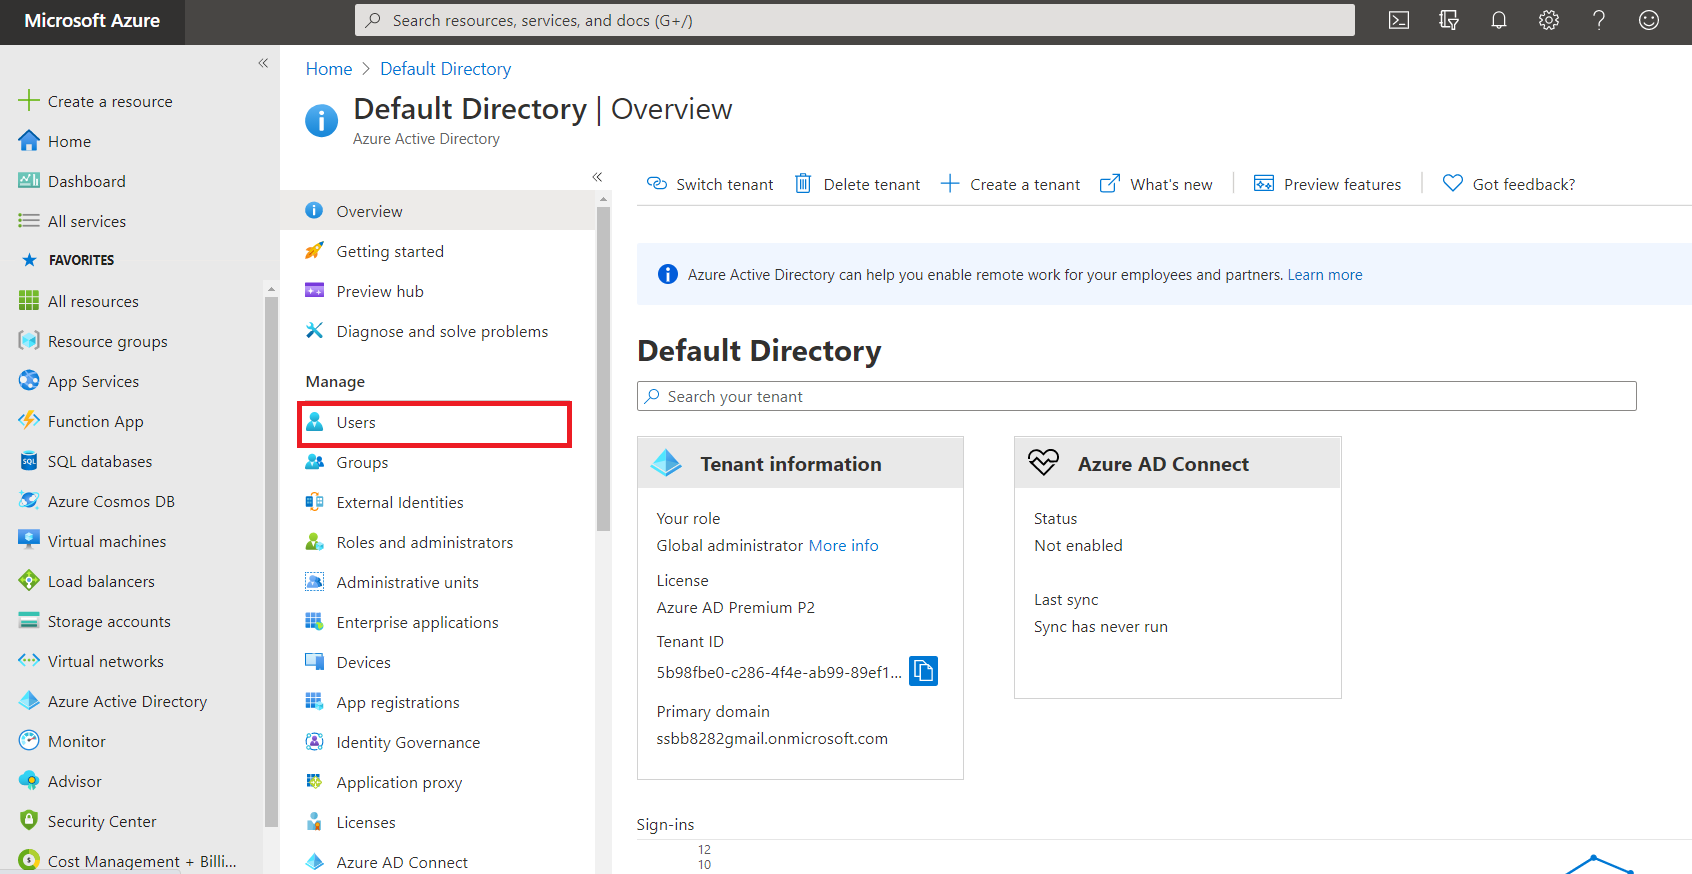
Task: Select Enterprise applications under Manage
Action: pyautogui.click(x=417, y=623)
